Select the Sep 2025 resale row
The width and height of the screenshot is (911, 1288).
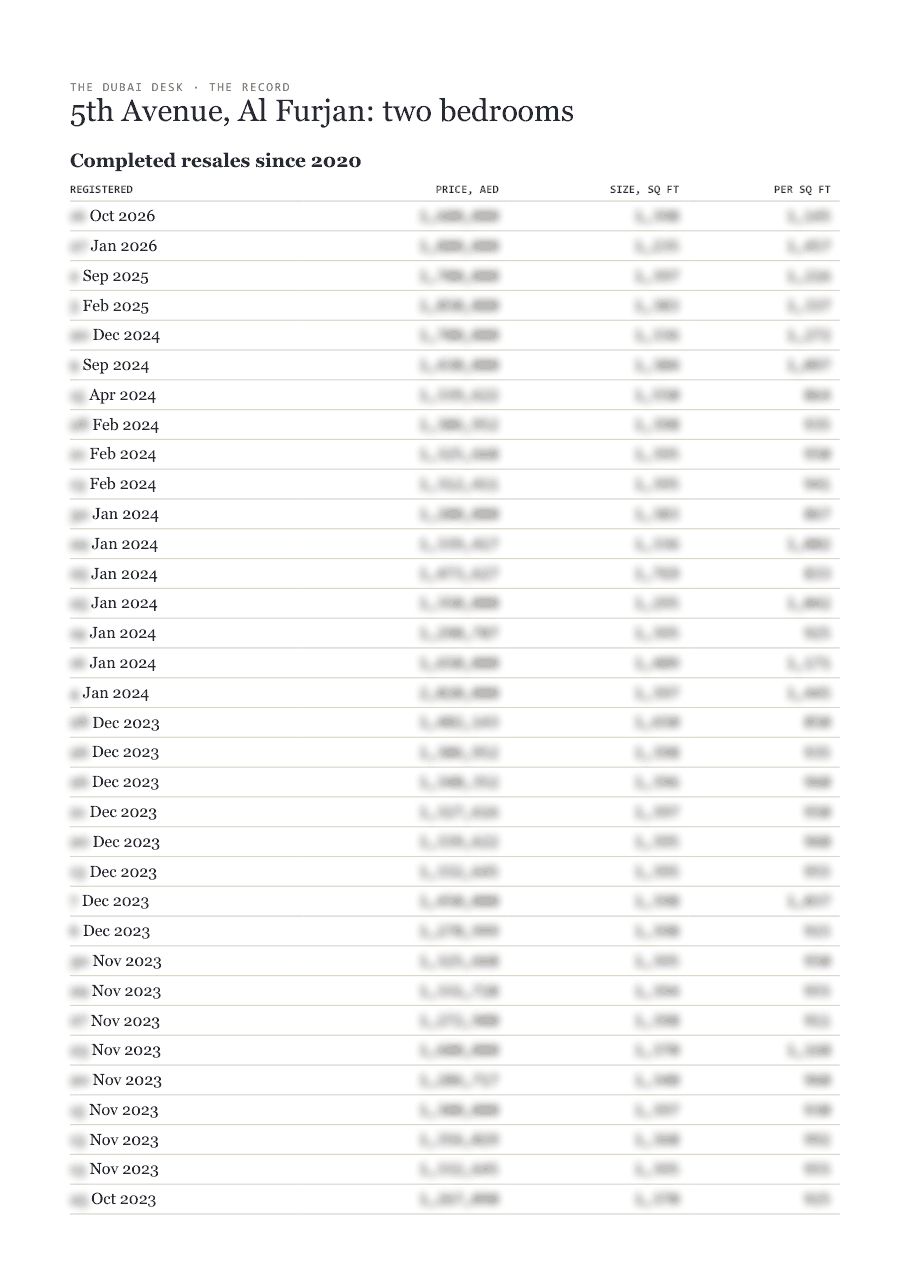point(455,276)
